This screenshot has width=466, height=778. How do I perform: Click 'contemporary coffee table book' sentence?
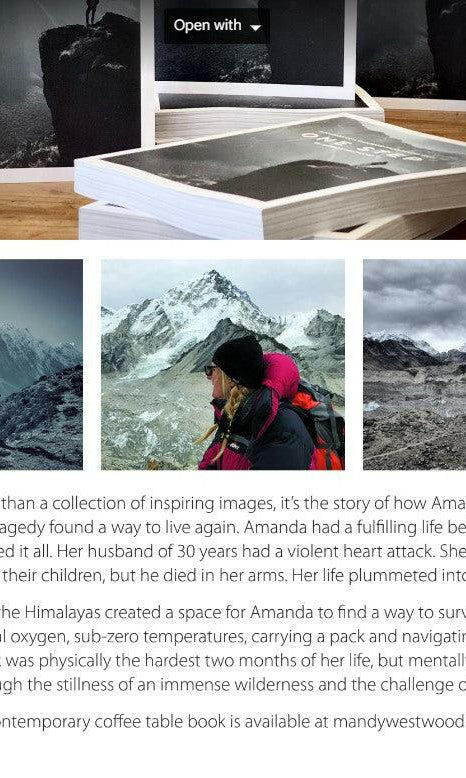114,721
